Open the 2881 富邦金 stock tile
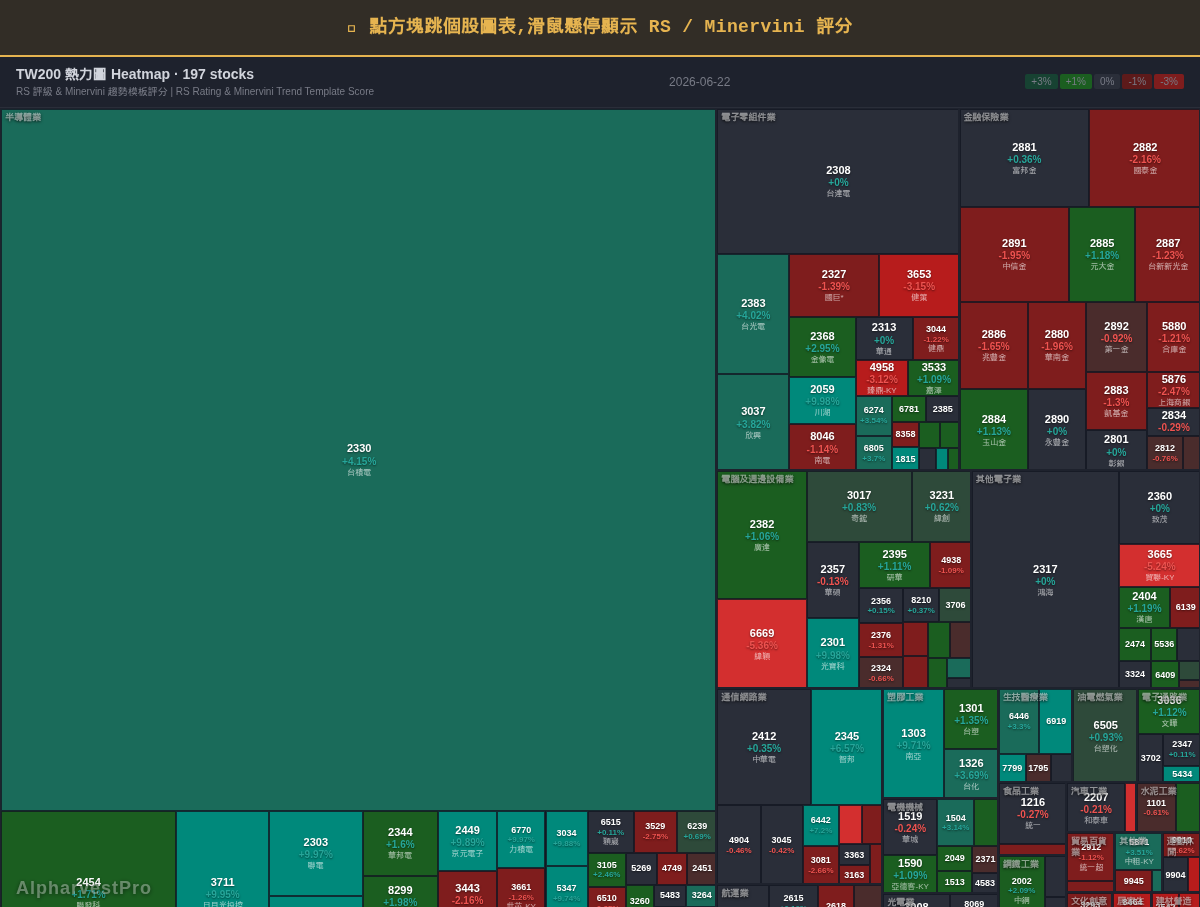Screen dimensions: 1200x907 click(1024, 158)
